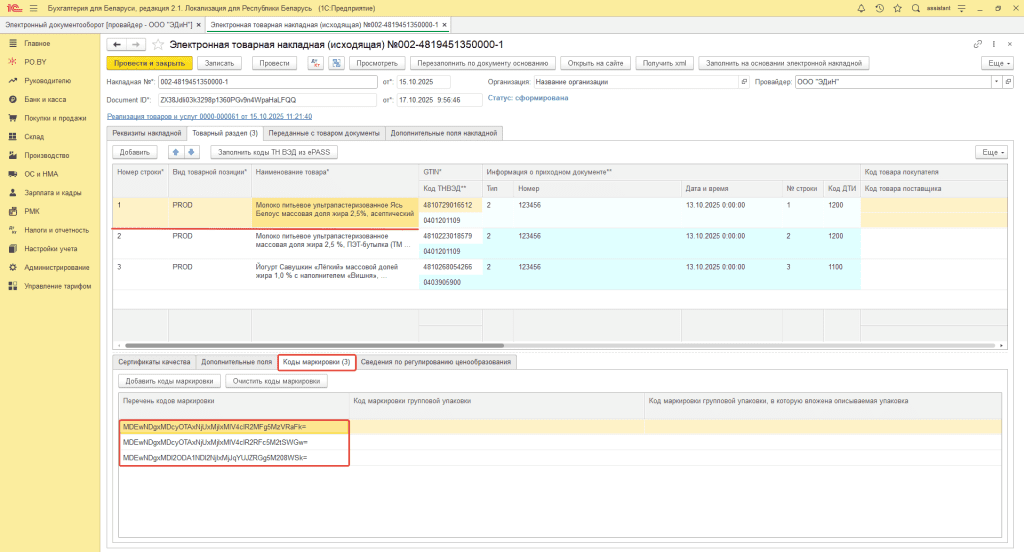This screenshot has width=1024, height=552.
Task: Move row down with the down arrow
Action: 191,152
